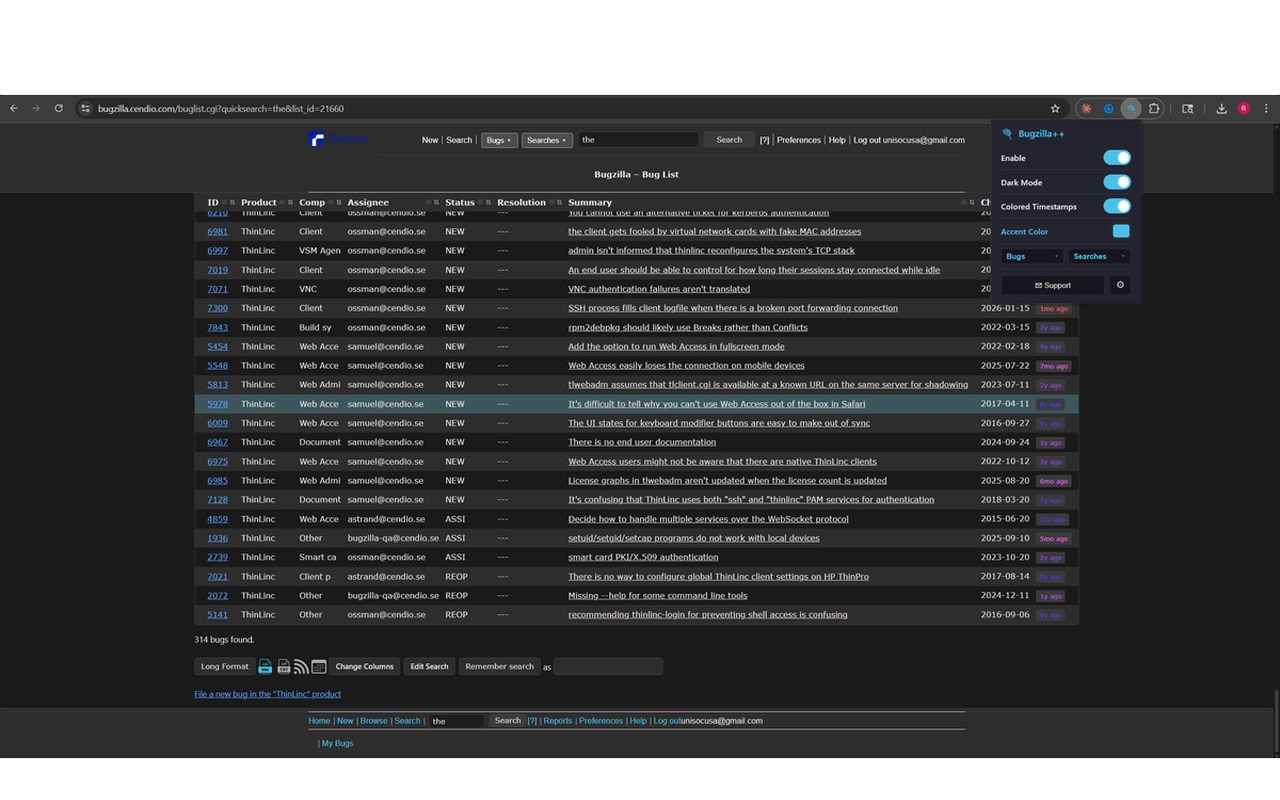Open the Bugzilla++ settings gear icon
Viewport: 1280px width, 800px height.
[1120, 285]
